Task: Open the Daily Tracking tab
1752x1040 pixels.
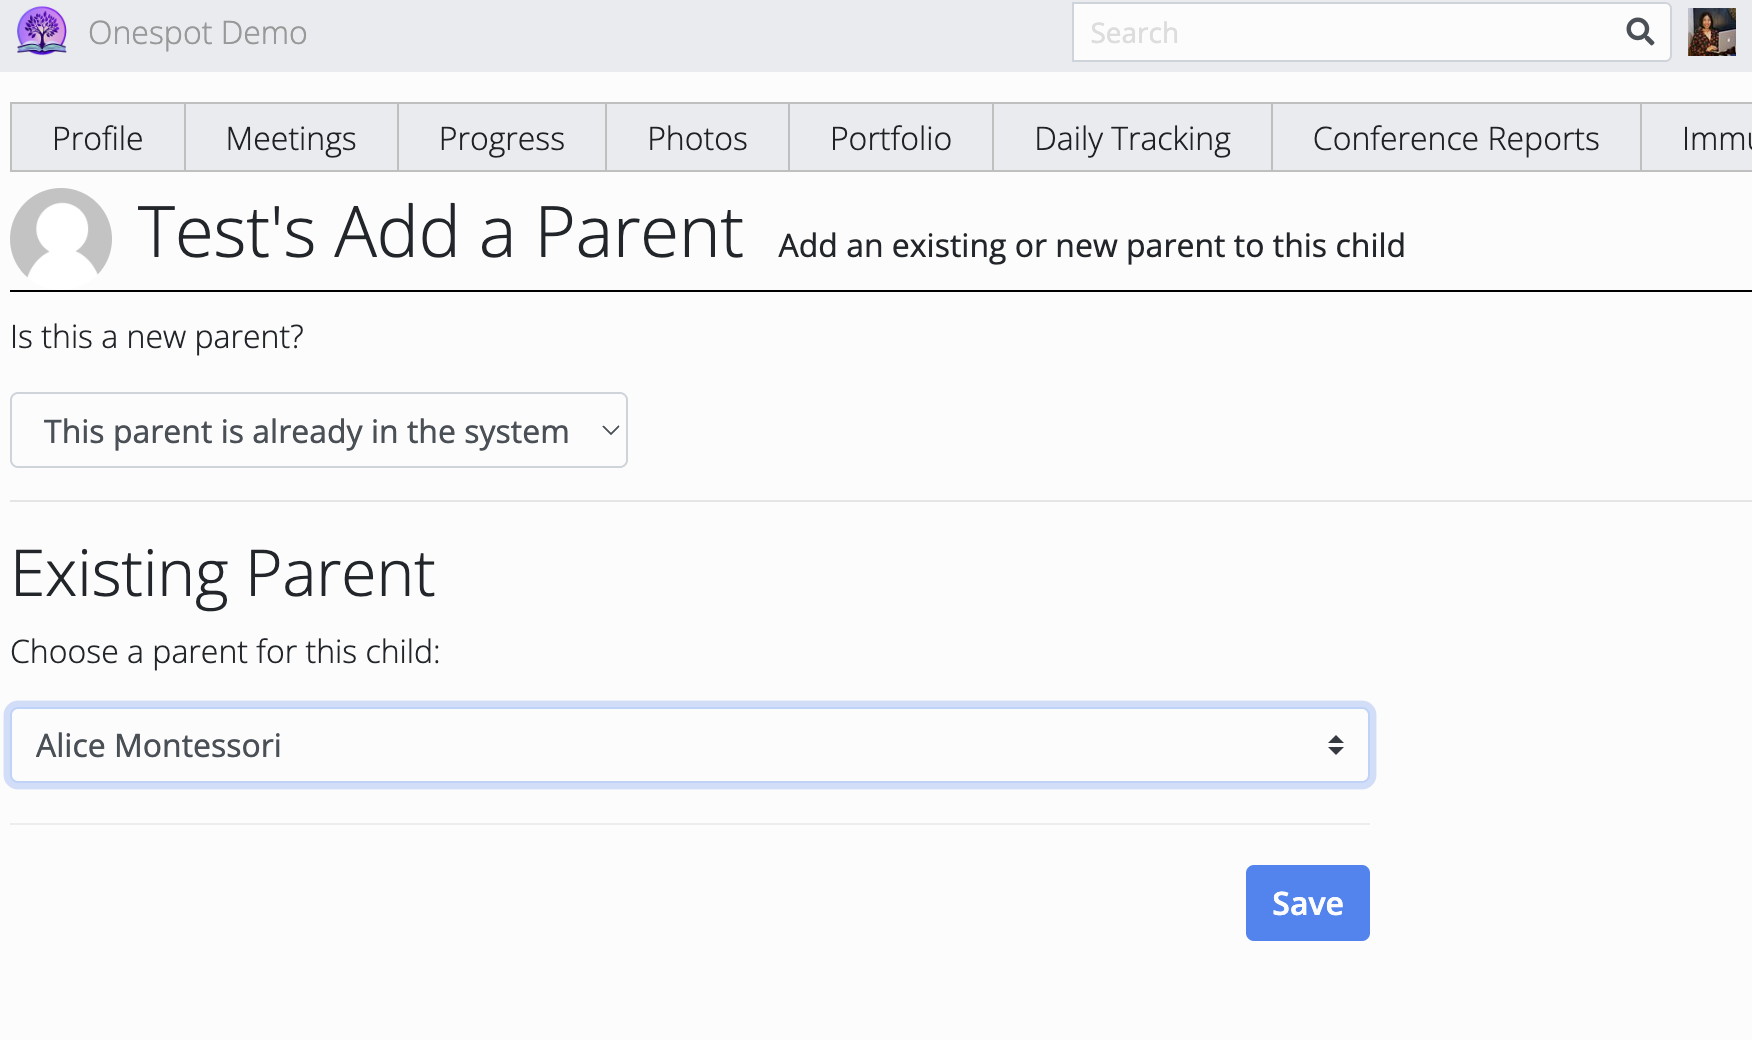Action: [x=1132, y=138]
